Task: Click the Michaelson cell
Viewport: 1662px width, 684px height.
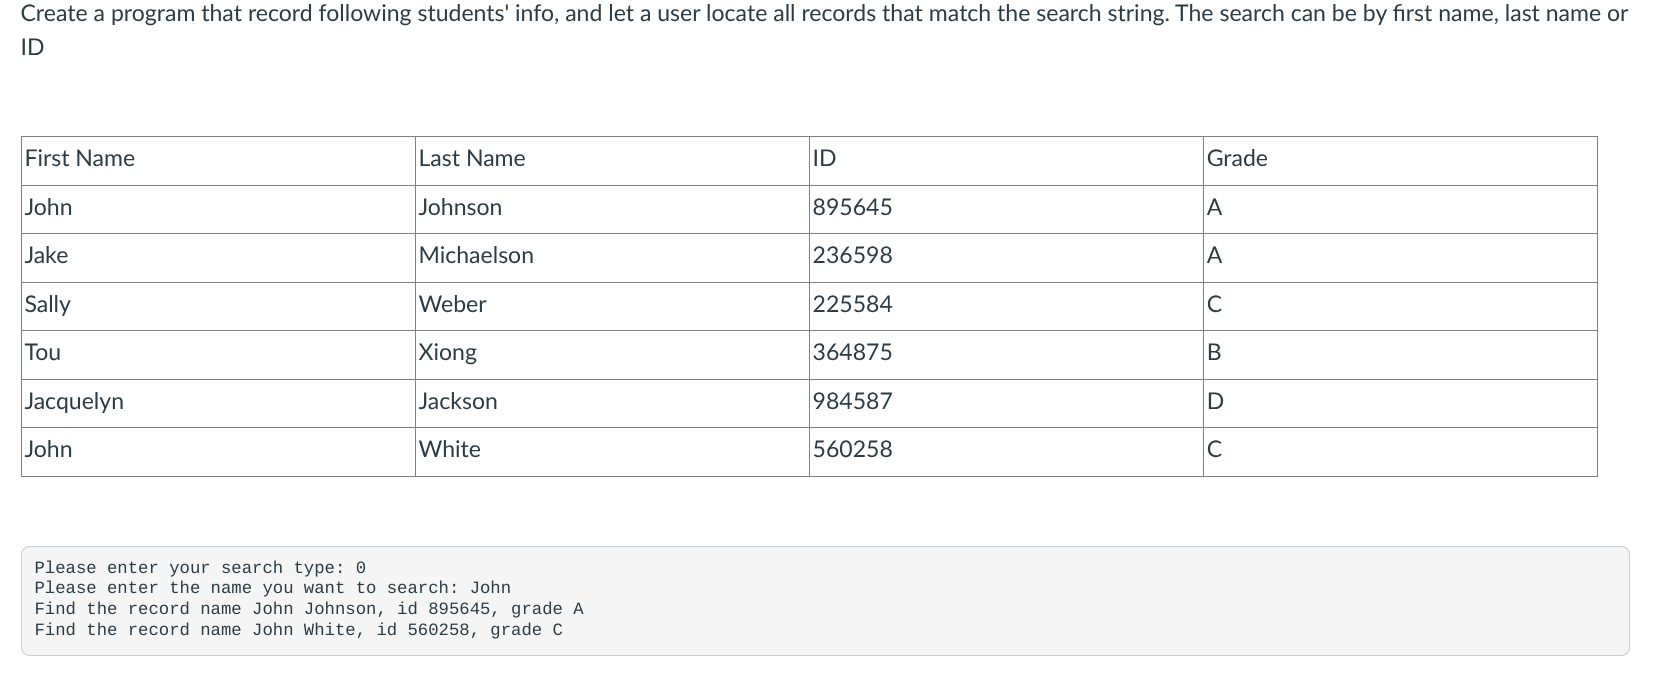Action: tap(476, 256)
